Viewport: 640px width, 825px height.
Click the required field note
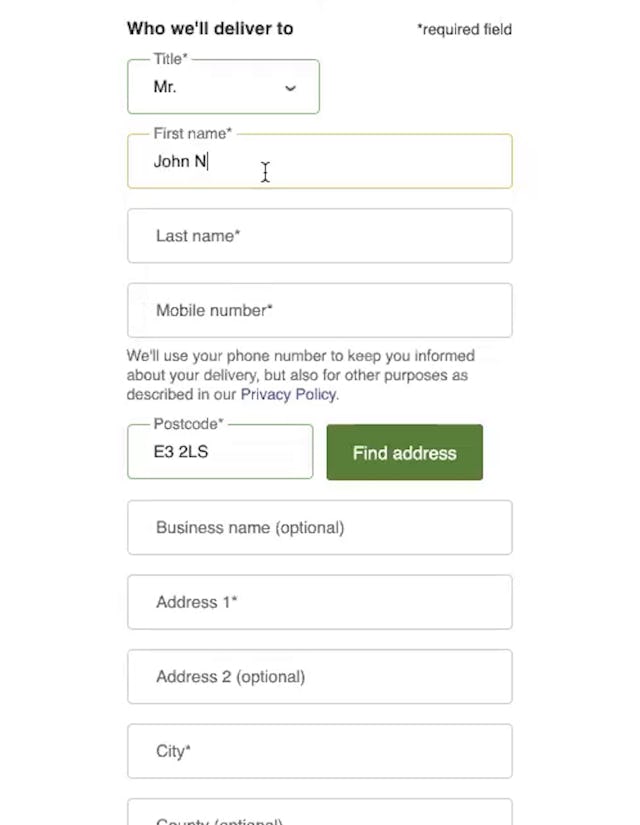[464, 29]
